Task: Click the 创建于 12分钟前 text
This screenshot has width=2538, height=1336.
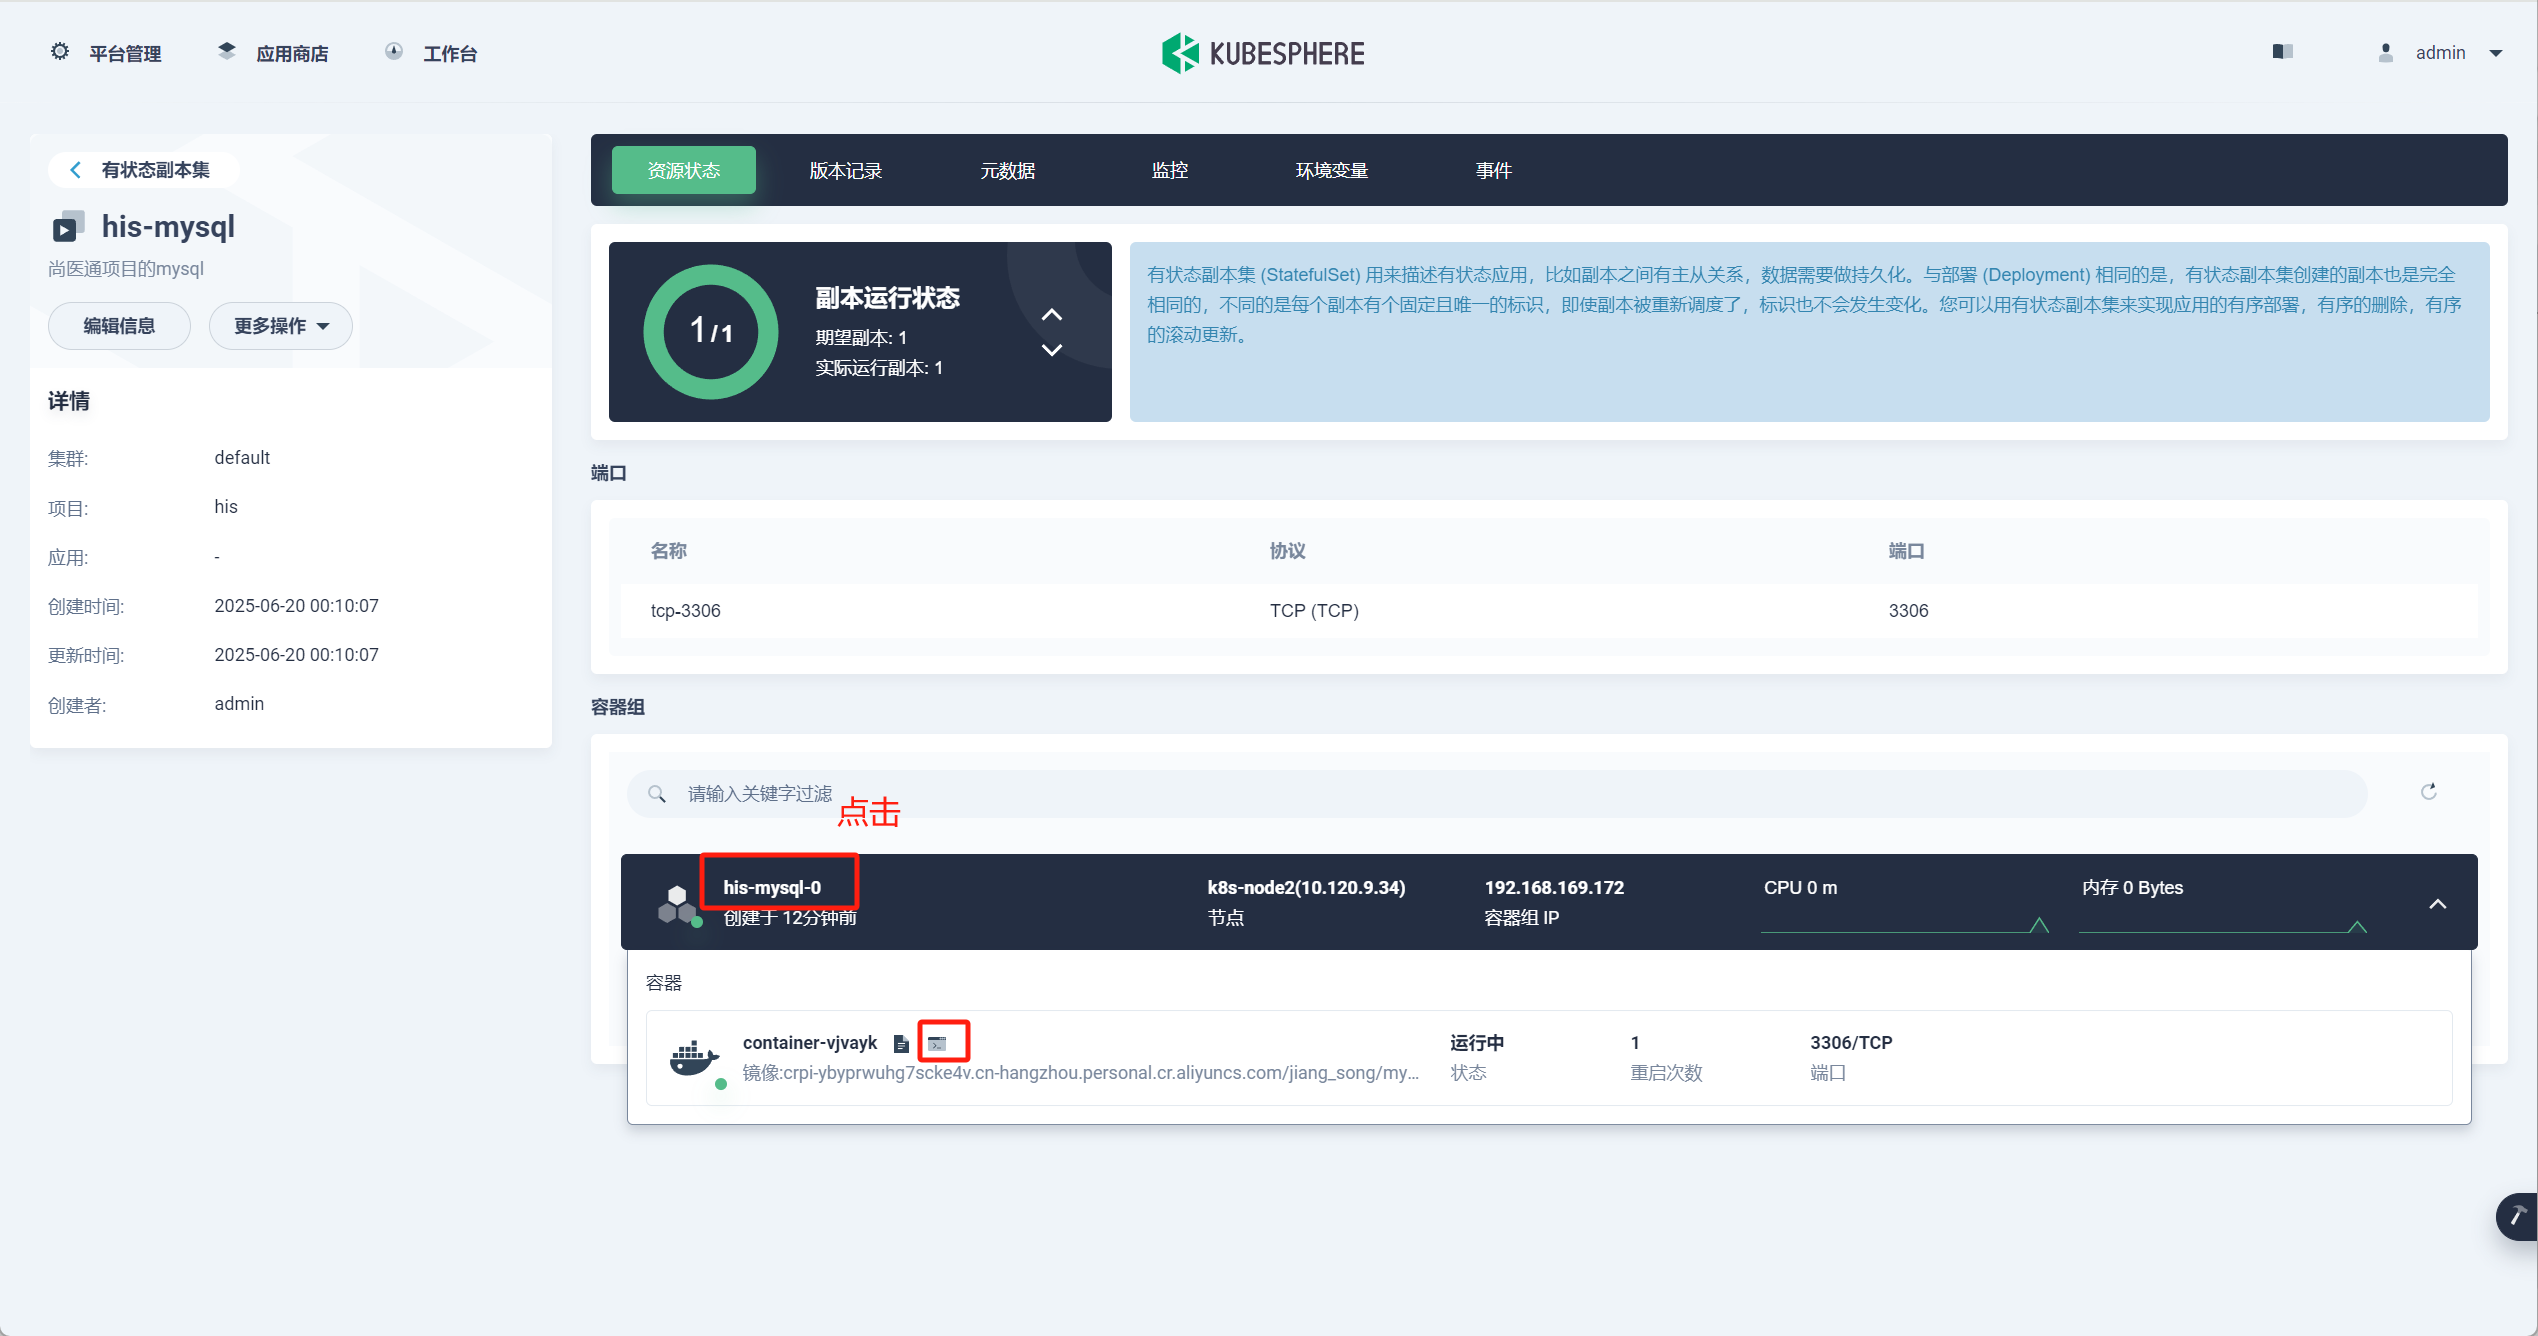Action: point(790,918)
